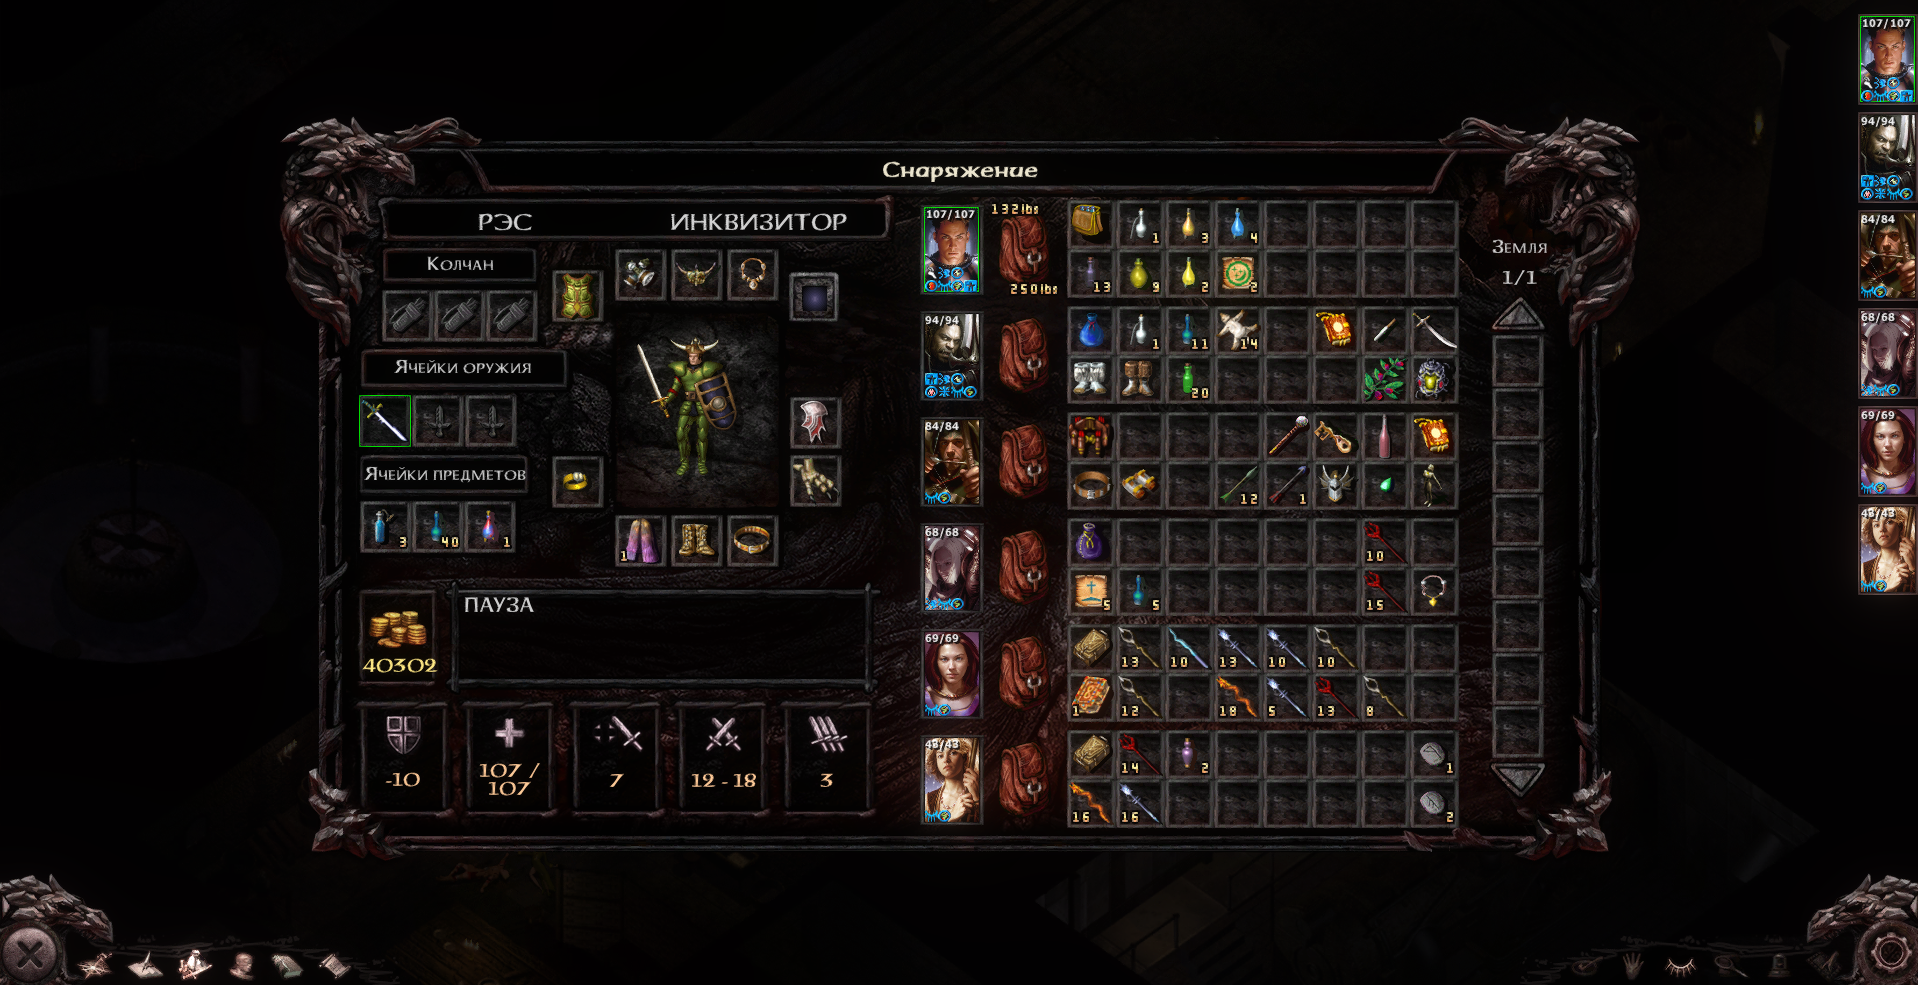The image size is (1918, 985).
Task: Click the gold ring equipment slot
Action: point(578,482)
